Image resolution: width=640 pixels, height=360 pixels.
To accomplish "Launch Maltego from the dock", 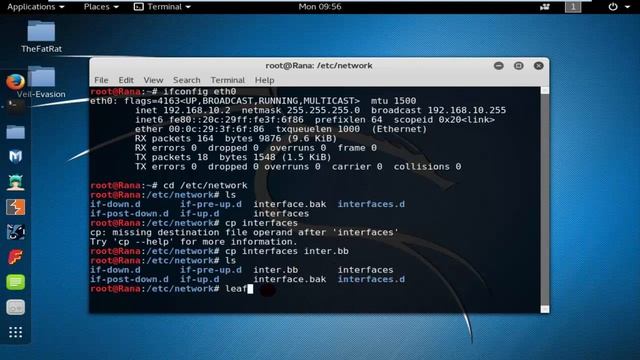I will tap(16, 157).
